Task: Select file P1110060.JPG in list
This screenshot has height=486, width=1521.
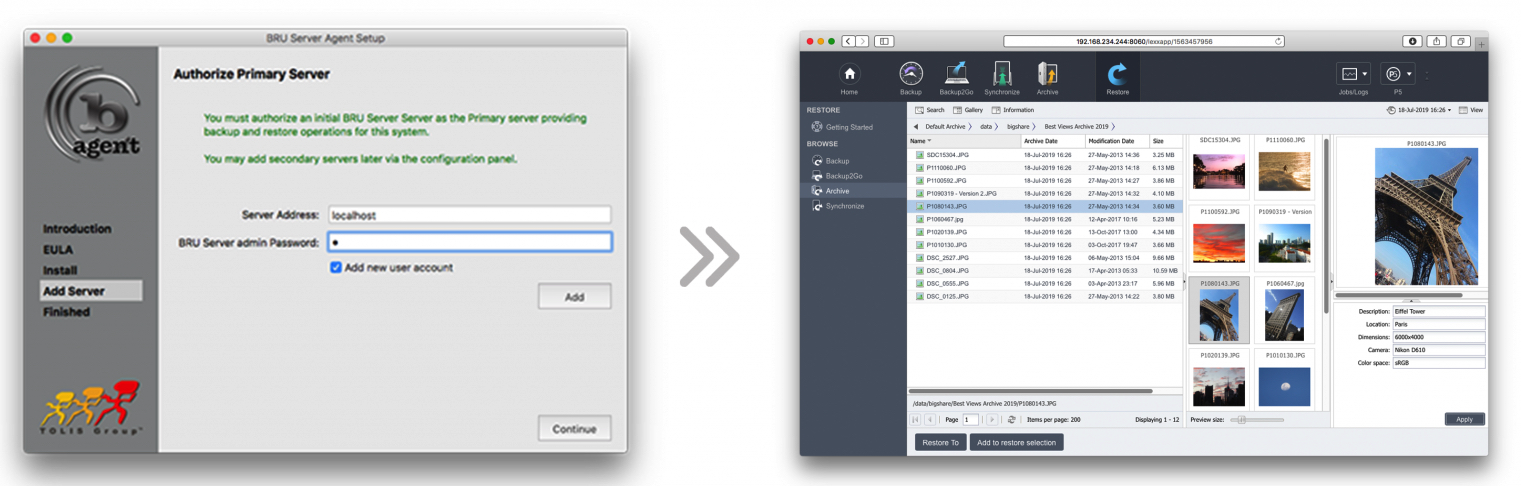Action: click(1045, 168)
